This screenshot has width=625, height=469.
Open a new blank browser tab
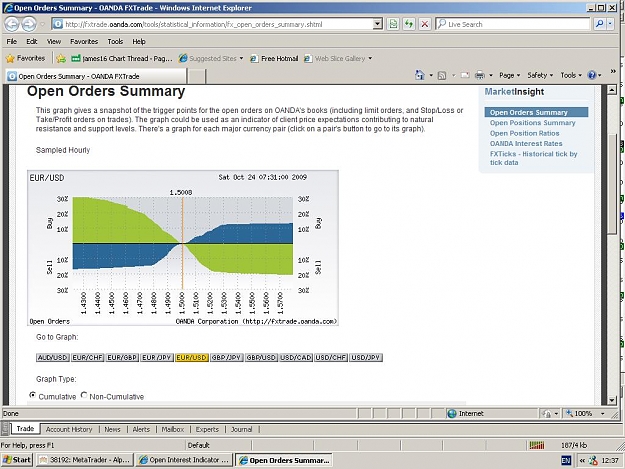[x=197, y=76]
